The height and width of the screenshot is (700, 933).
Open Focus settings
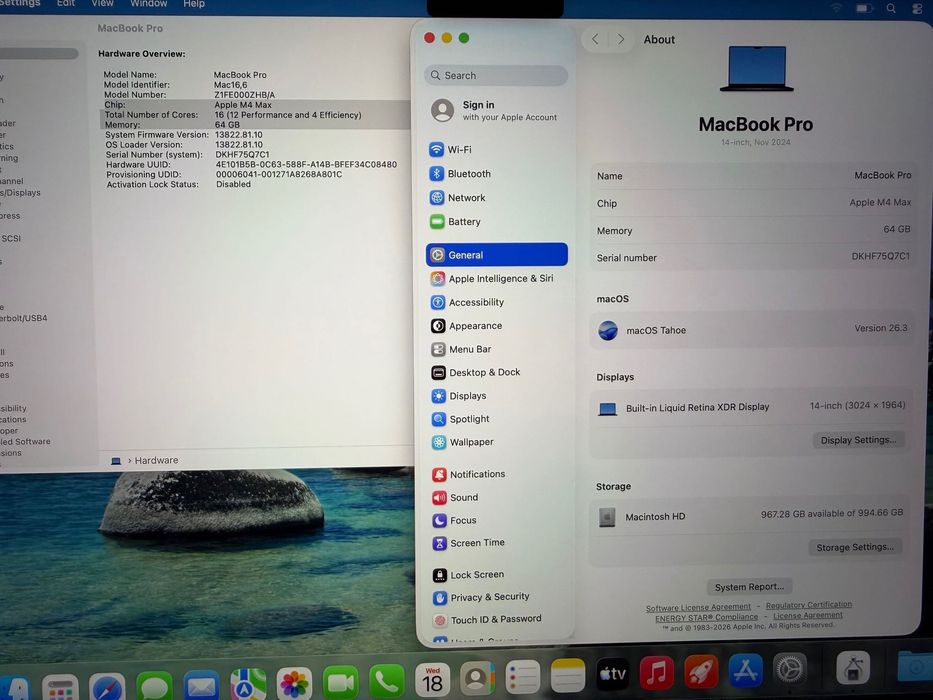[497, 520]
